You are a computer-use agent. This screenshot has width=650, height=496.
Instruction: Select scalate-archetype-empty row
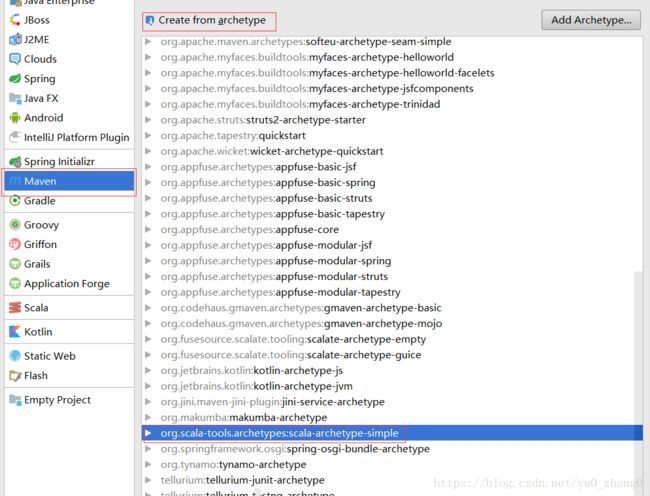coord(392,339)
